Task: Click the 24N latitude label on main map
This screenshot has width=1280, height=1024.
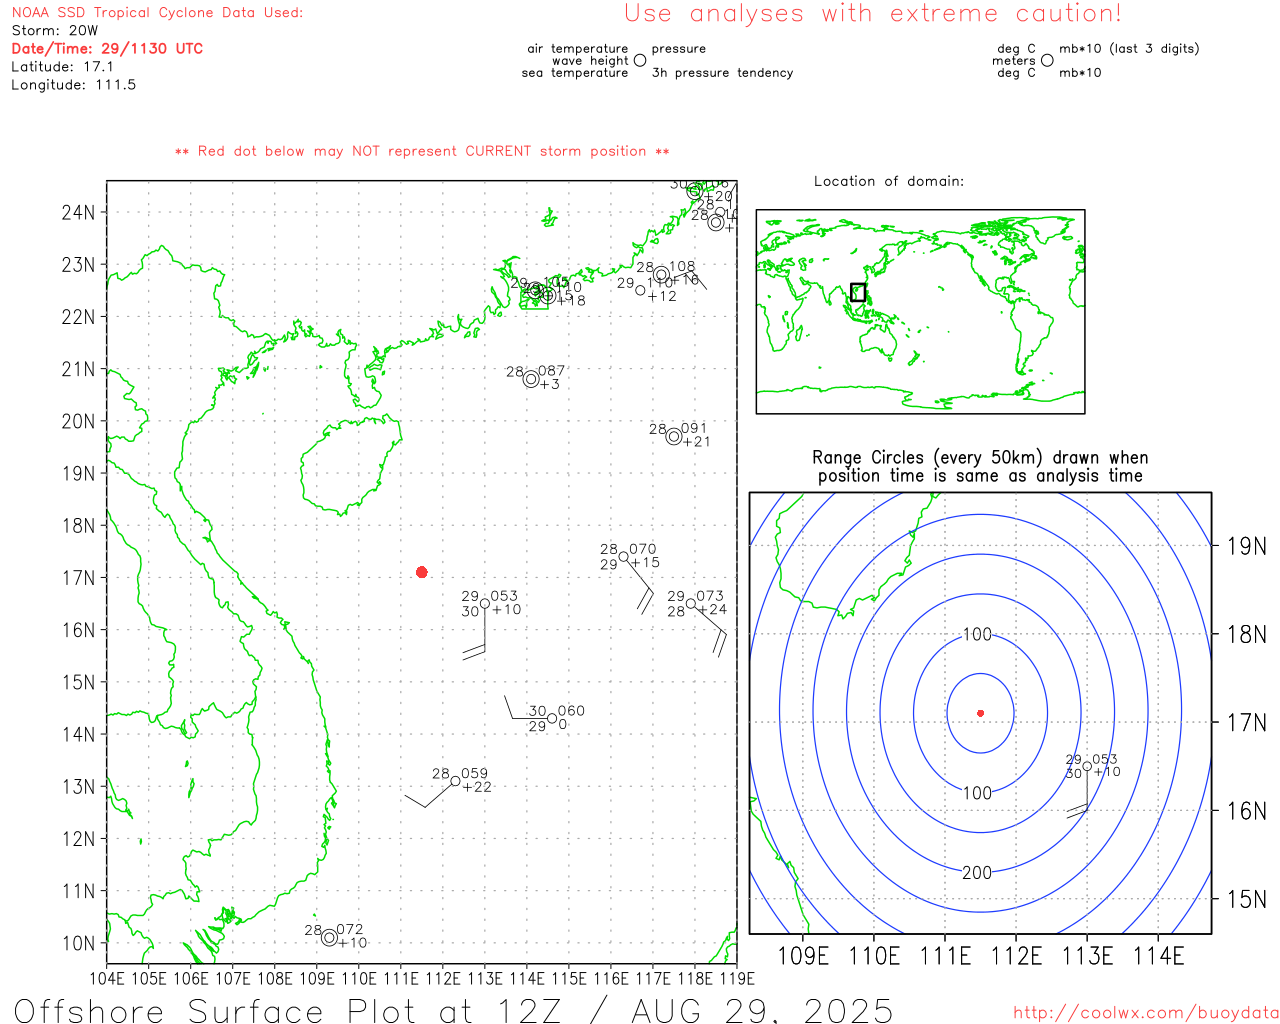Action: [78, 212]
